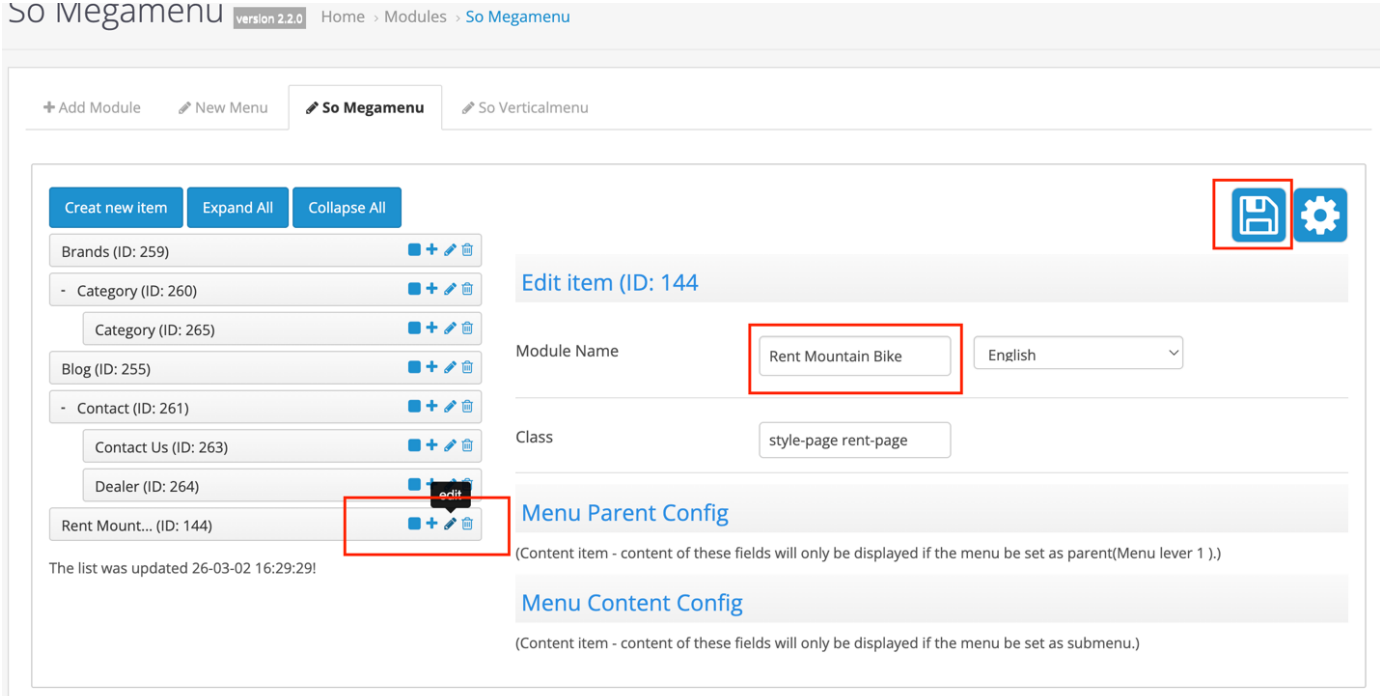Open the gear settings icon
The image size is (1380, 696).
pyautogui.click(x=1320, y=215)
